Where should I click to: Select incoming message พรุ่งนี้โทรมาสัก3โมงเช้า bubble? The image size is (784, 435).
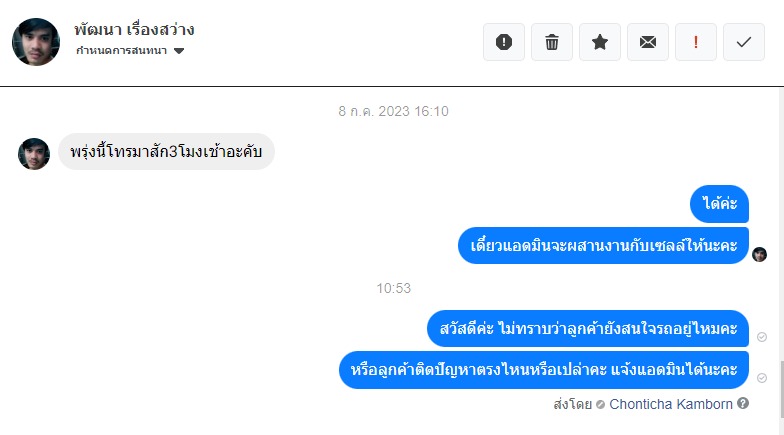[166, 152]
